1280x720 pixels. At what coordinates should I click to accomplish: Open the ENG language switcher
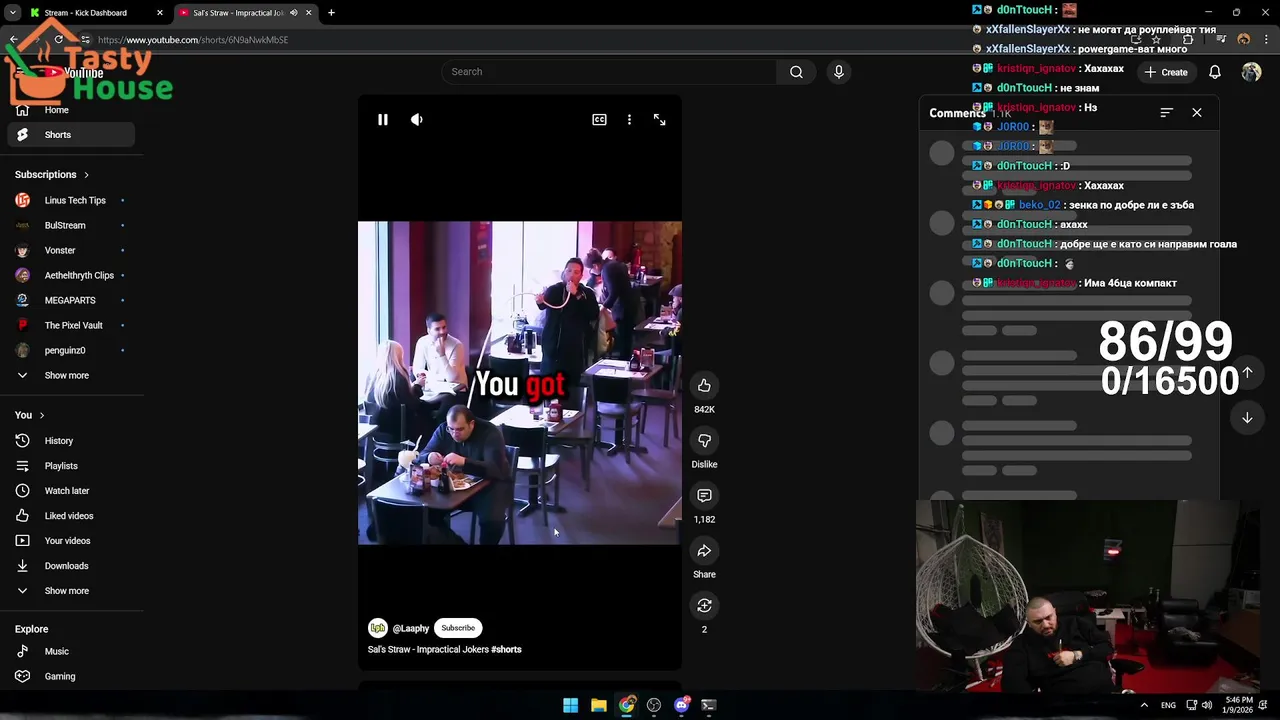[1168, 705]
